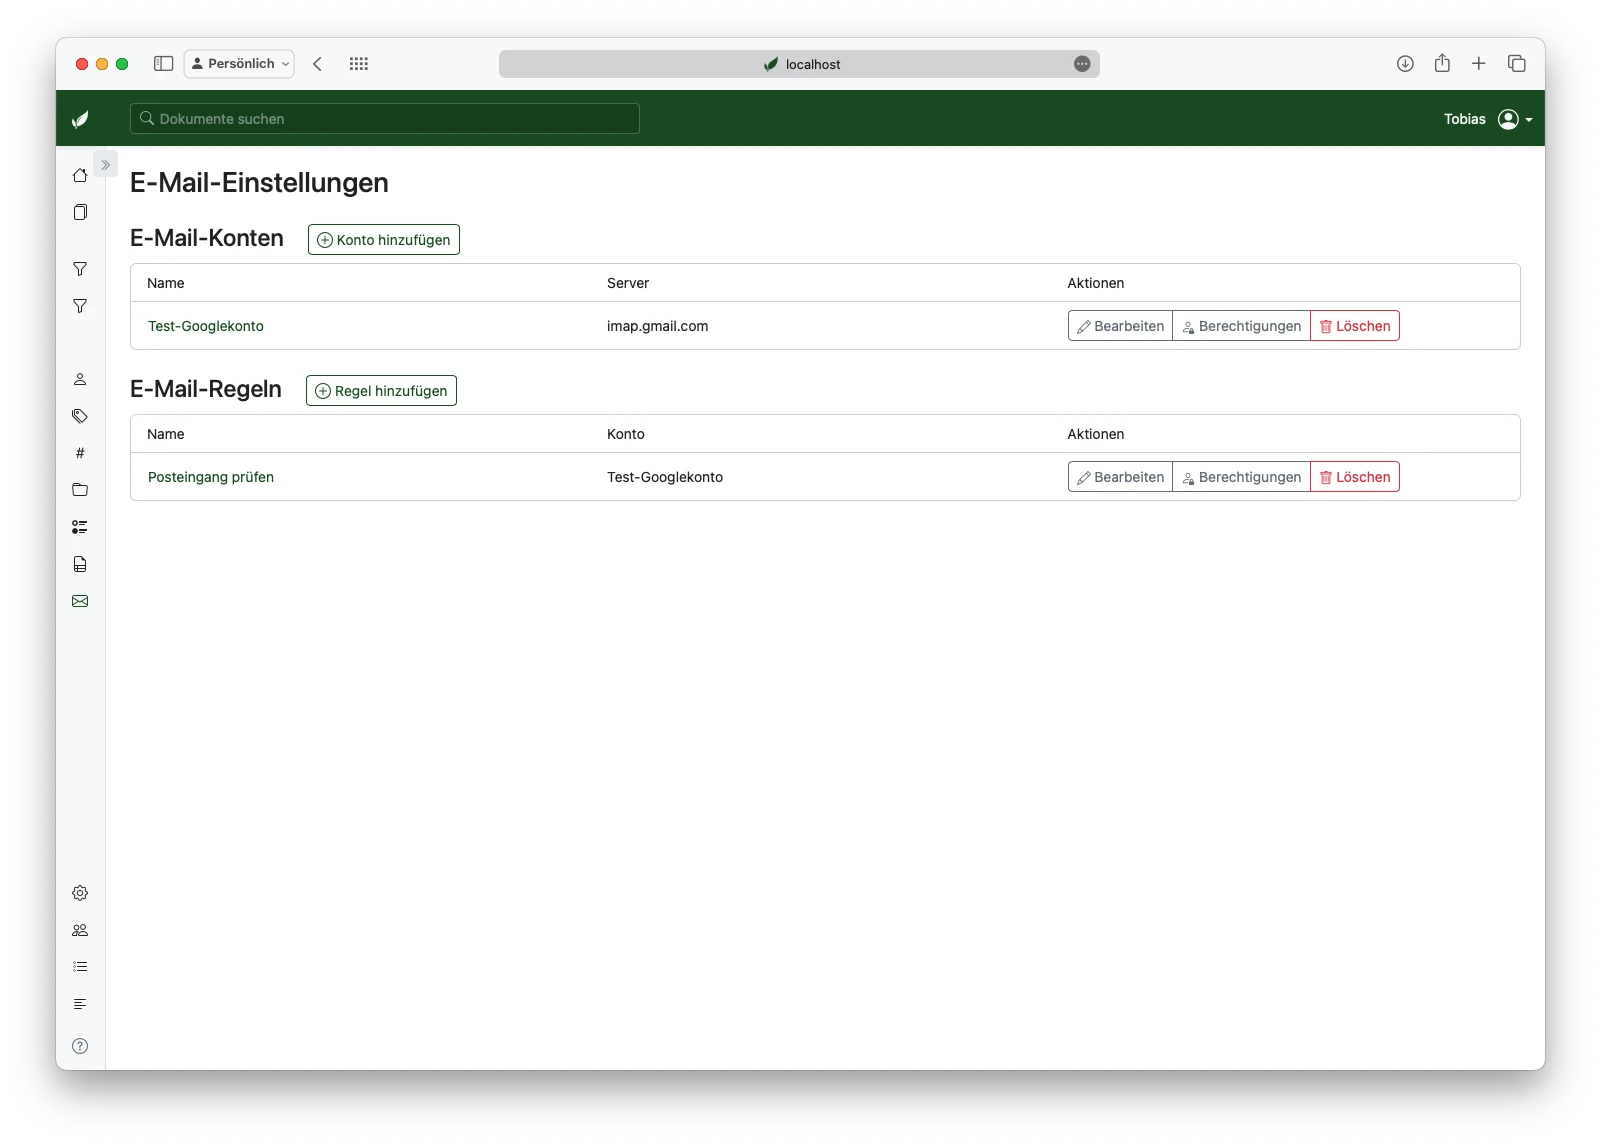Edit the Test-Googlekonto mail account
This screenshot has height=1144, width=1601.
click(x=1120, y=326)
